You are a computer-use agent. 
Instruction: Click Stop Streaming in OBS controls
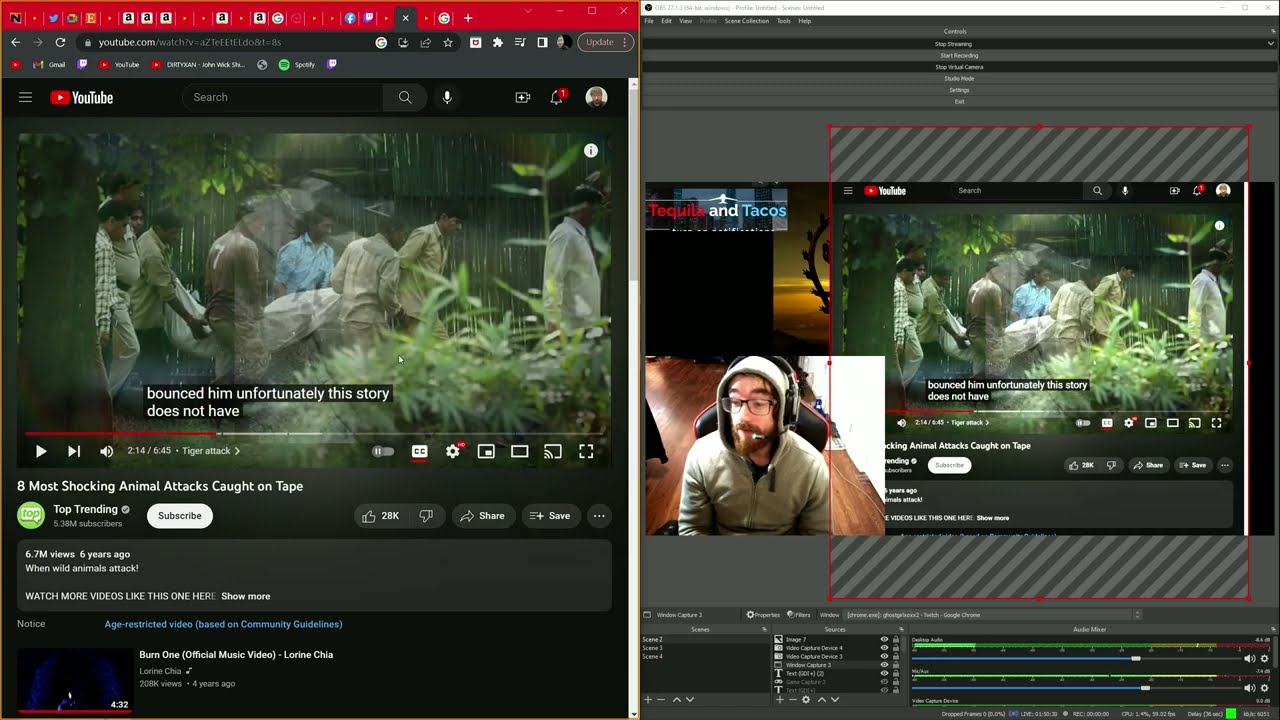click(x=953, y=44)
